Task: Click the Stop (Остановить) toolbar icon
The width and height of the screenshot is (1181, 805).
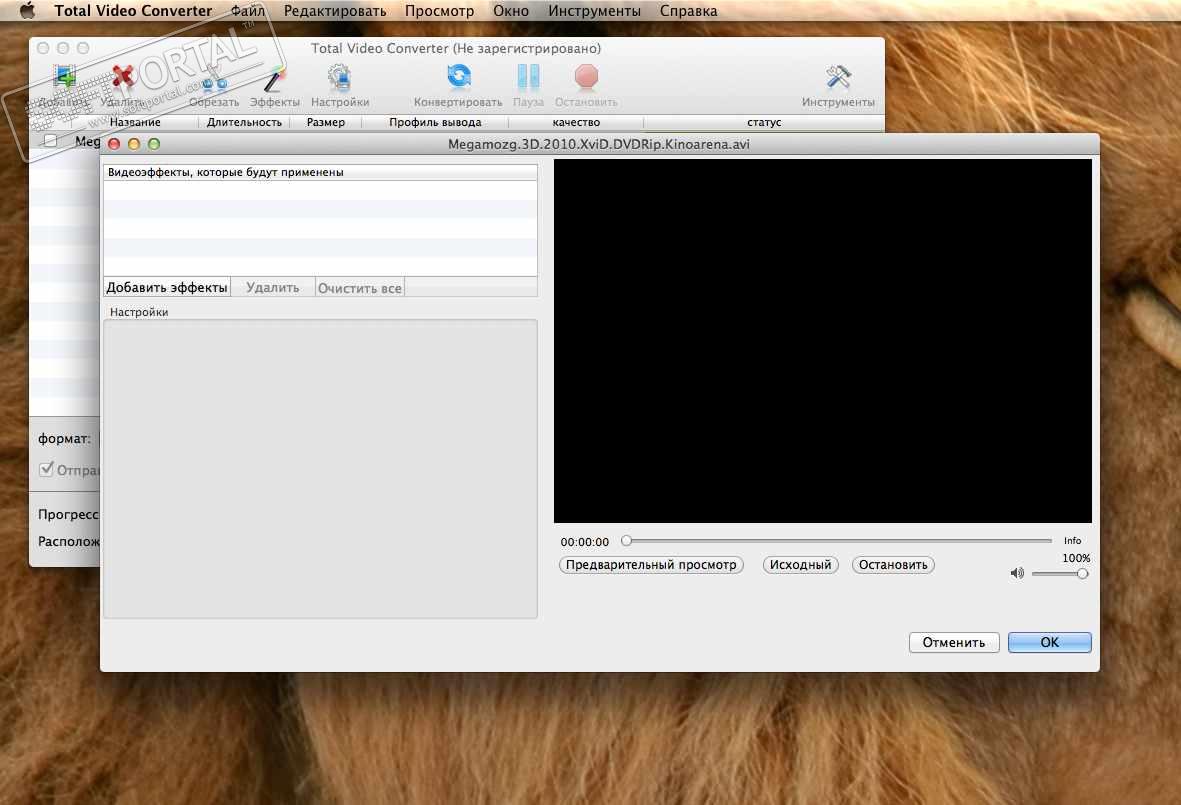Action: coord(586,77)
